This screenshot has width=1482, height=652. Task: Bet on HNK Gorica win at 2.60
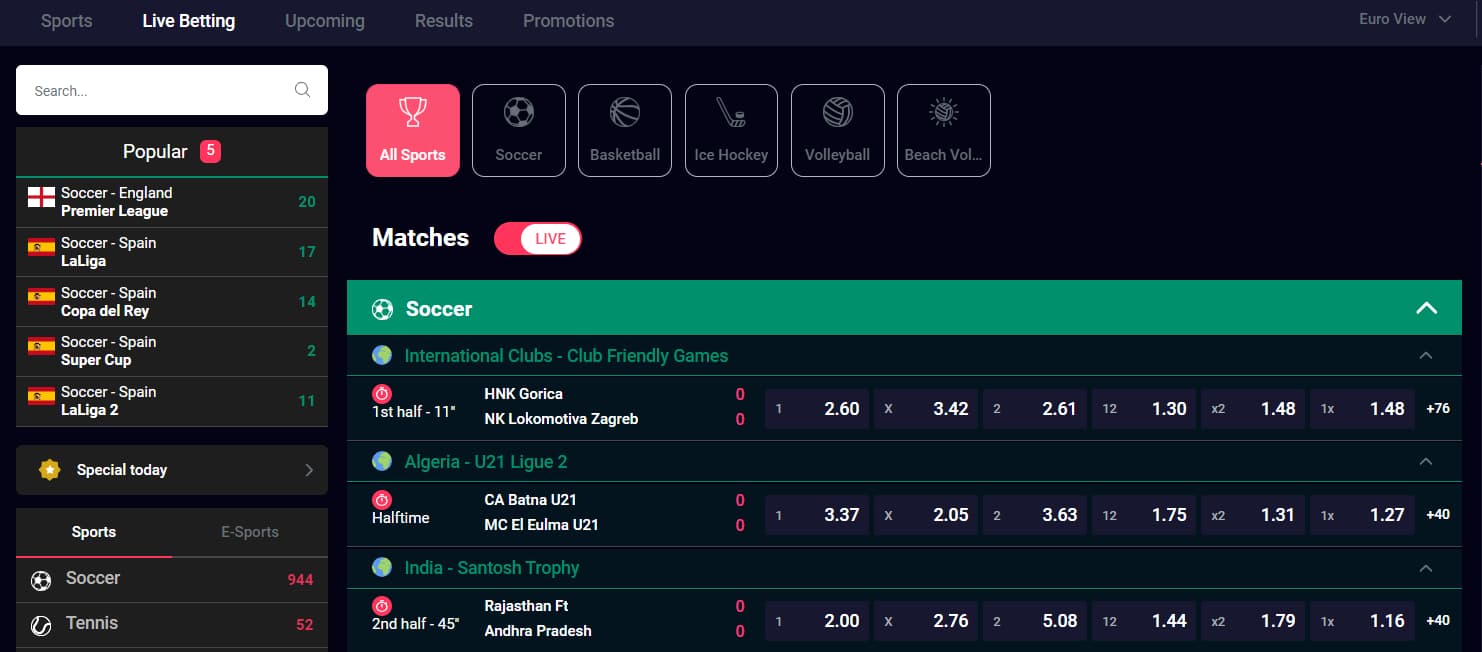point(817,408)
